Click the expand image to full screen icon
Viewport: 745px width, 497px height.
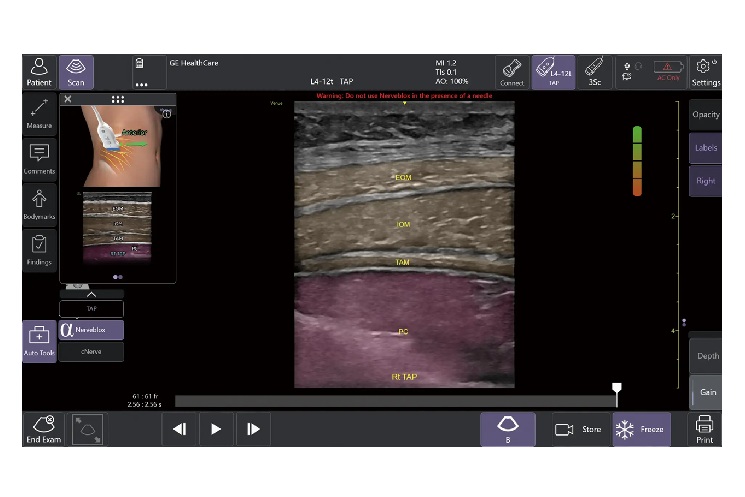click(x=87, y=429)
